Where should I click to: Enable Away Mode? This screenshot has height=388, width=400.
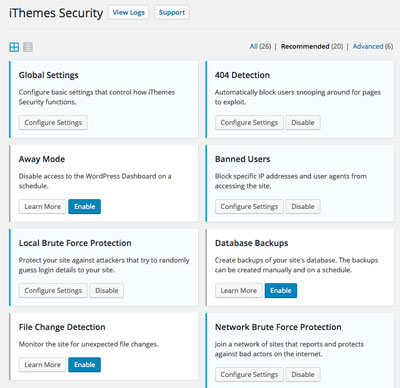click(x=84, y=207)
